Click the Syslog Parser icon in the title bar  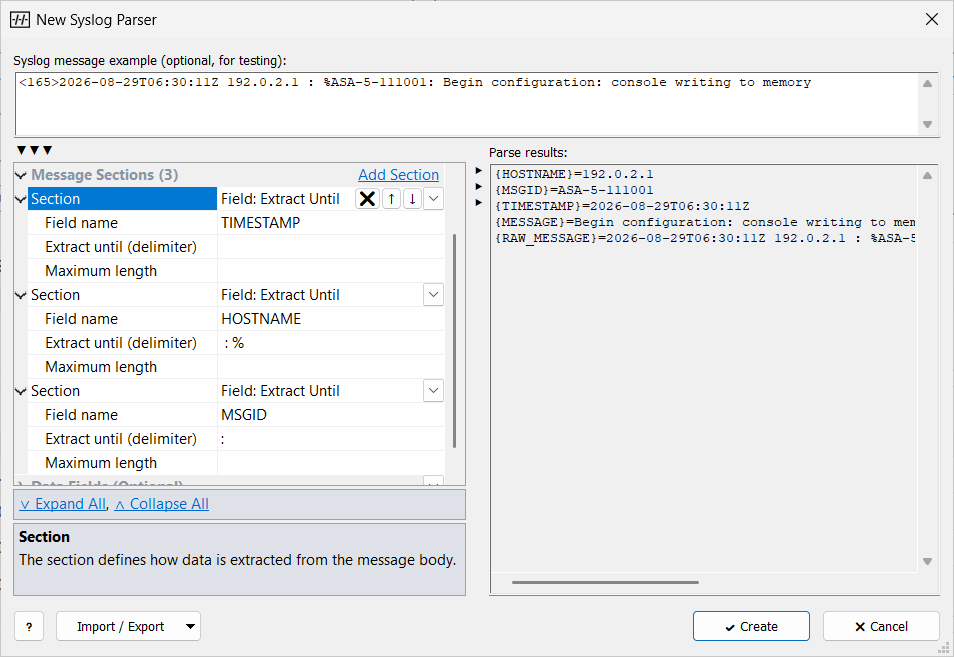(x=20, y=19)
